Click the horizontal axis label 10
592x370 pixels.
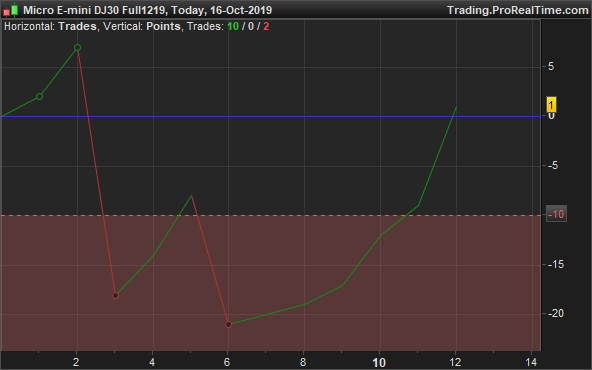(x=379, y=362)
